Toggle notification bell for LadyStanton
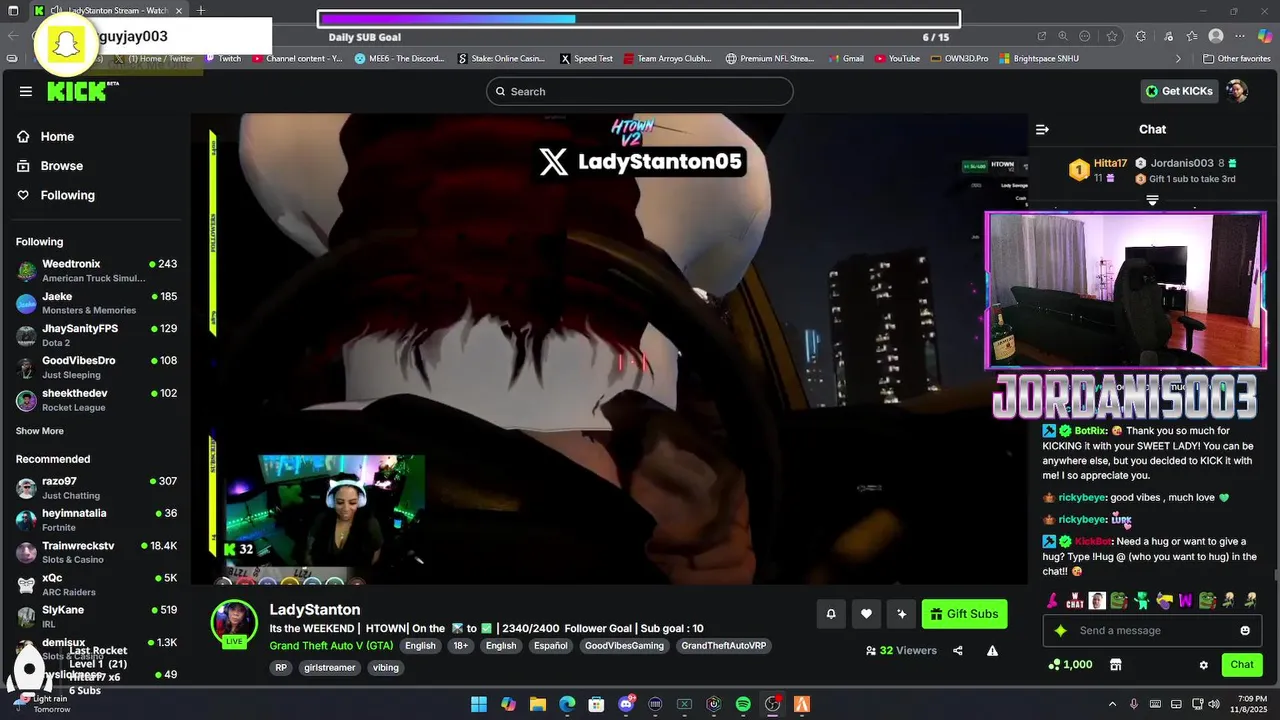 830,614
